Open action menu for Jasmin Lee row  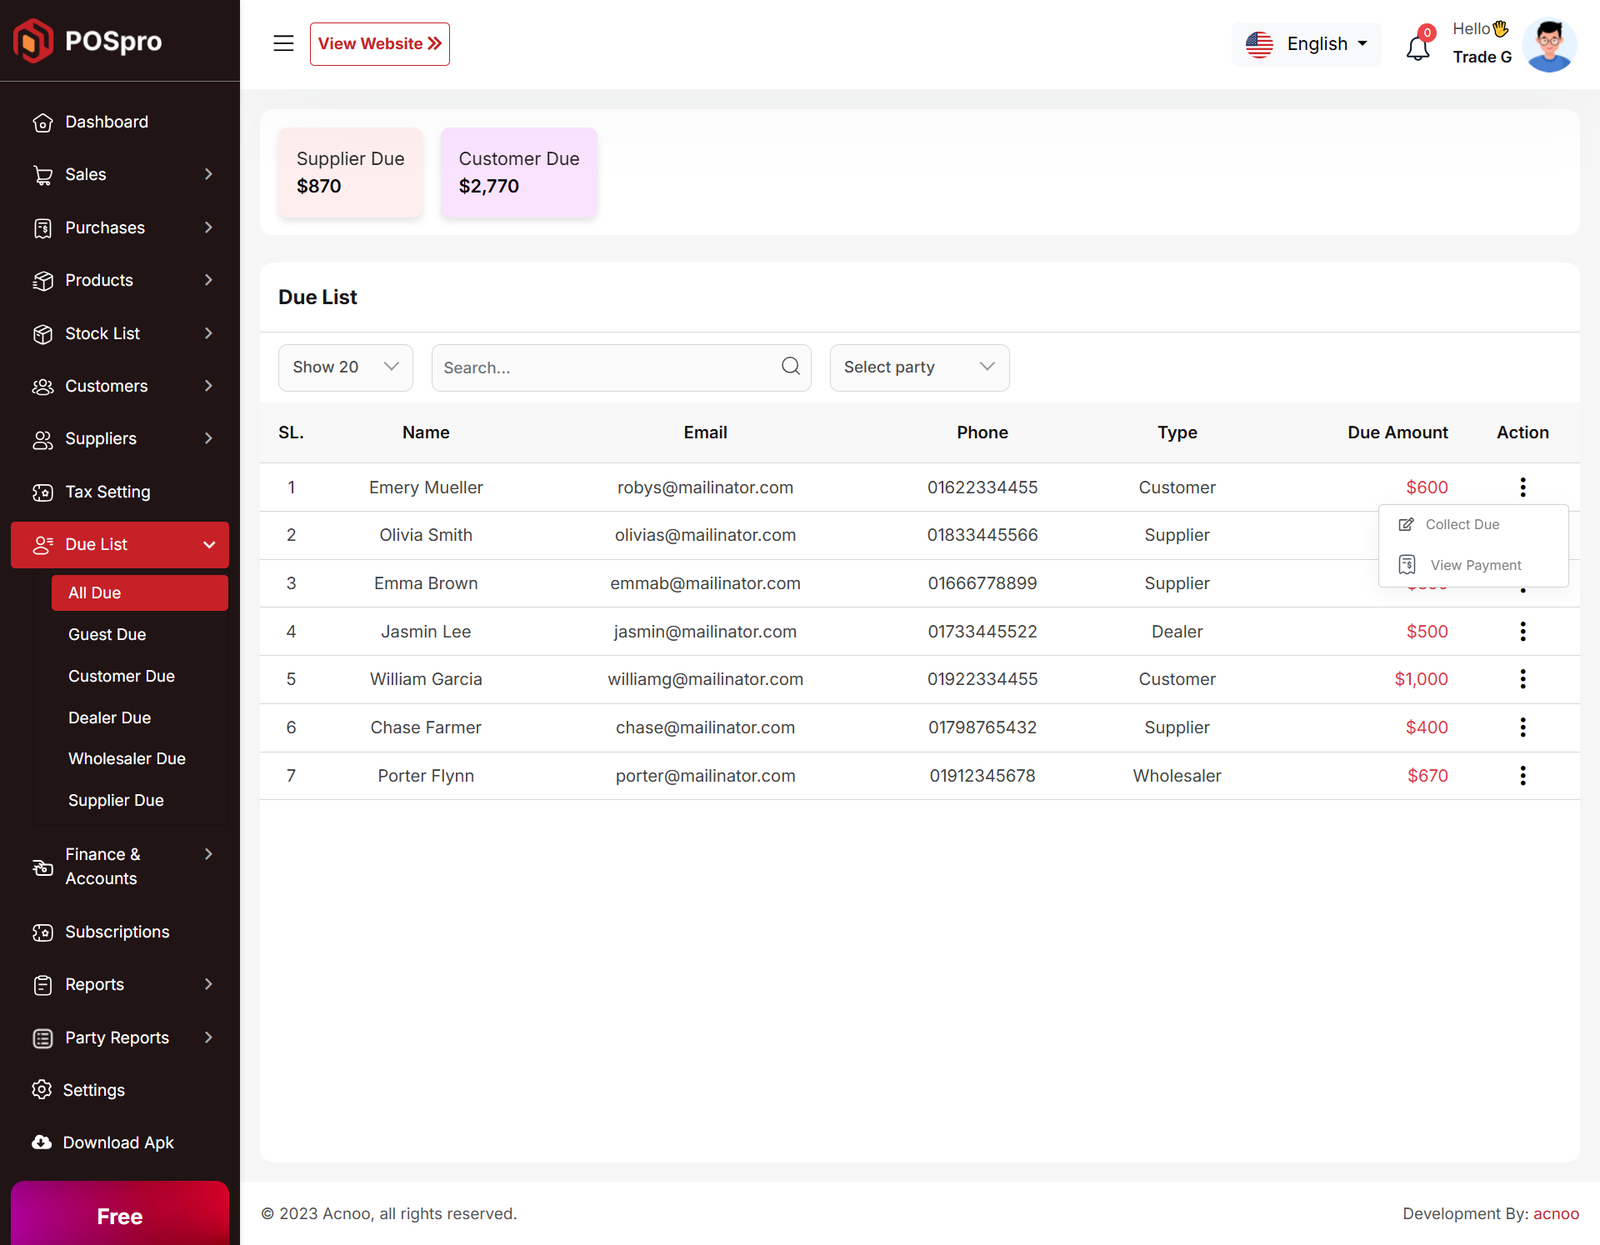pos(1522,632)
